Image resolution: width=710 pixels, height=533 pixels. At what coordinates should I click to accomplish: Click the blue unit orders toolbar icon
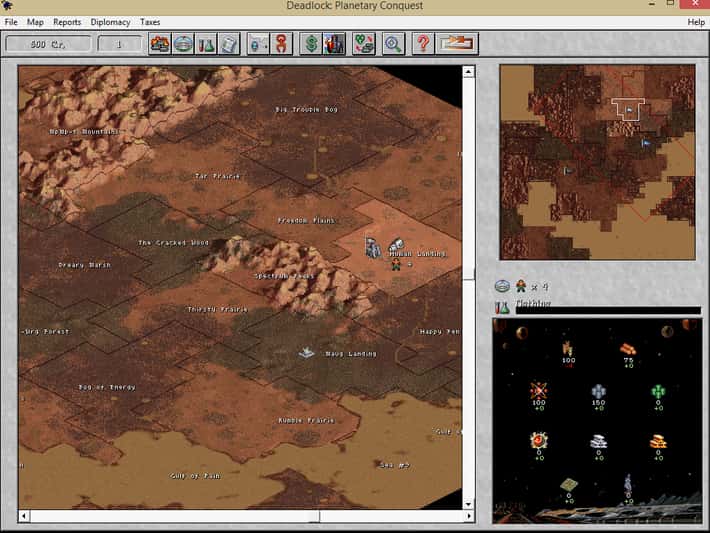(x=259, y=44)
